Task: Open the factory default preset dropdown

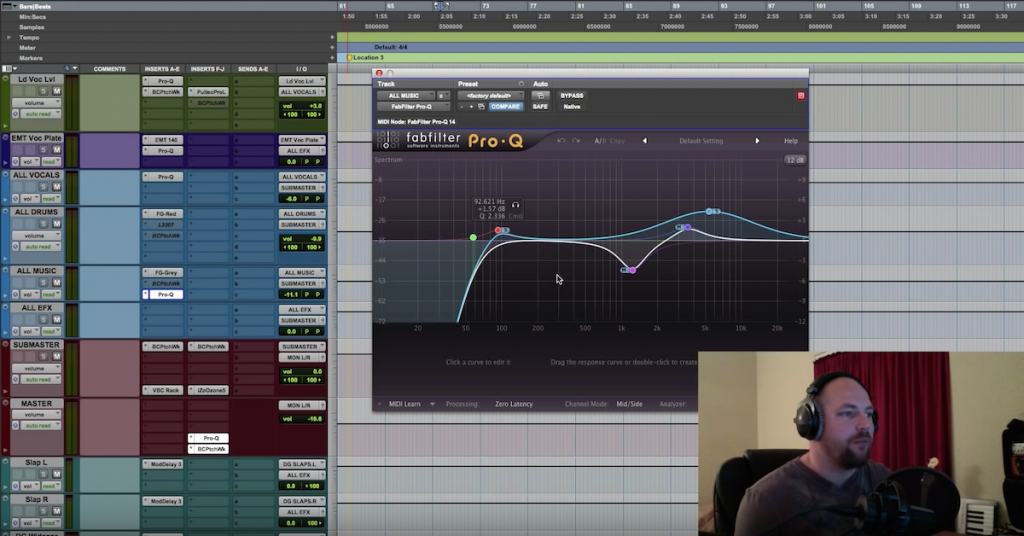Action: pyautogui.click(x=490, y=95)
